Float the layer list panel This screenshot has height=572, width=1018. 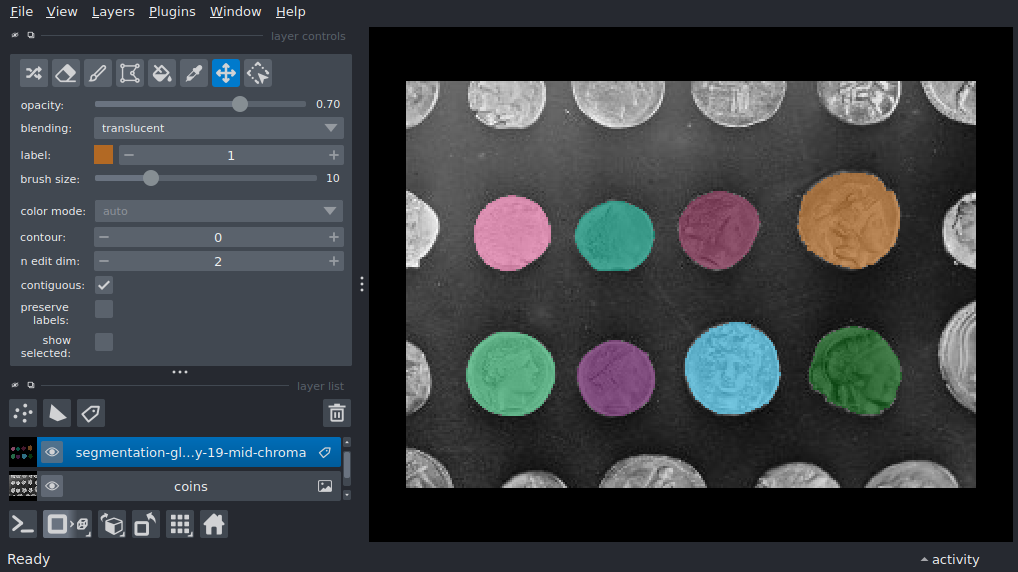31,385
